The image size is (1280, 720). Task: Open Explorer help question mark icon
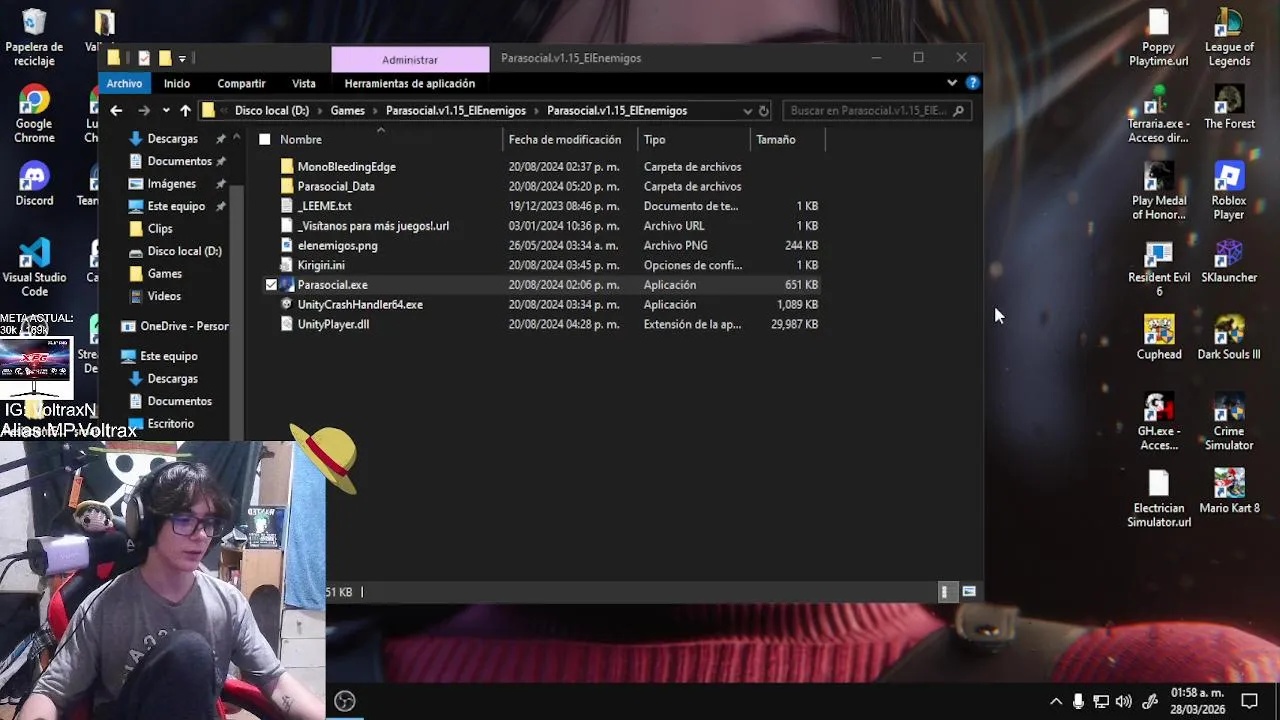tap(972, 83)
